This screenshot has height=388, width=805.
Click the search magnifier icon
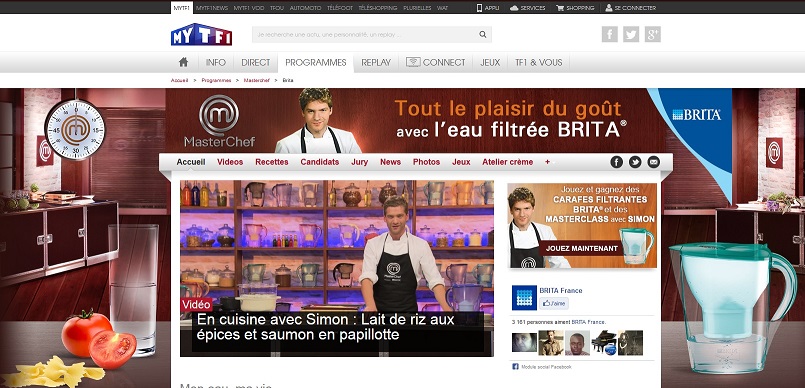[483, 34]
